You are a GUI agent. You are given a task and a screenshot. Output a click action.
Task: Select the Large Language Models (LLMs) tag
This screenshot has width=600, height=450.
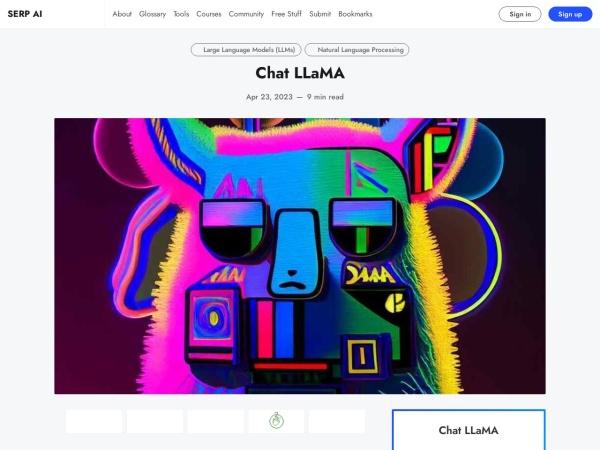pos(246,50)
